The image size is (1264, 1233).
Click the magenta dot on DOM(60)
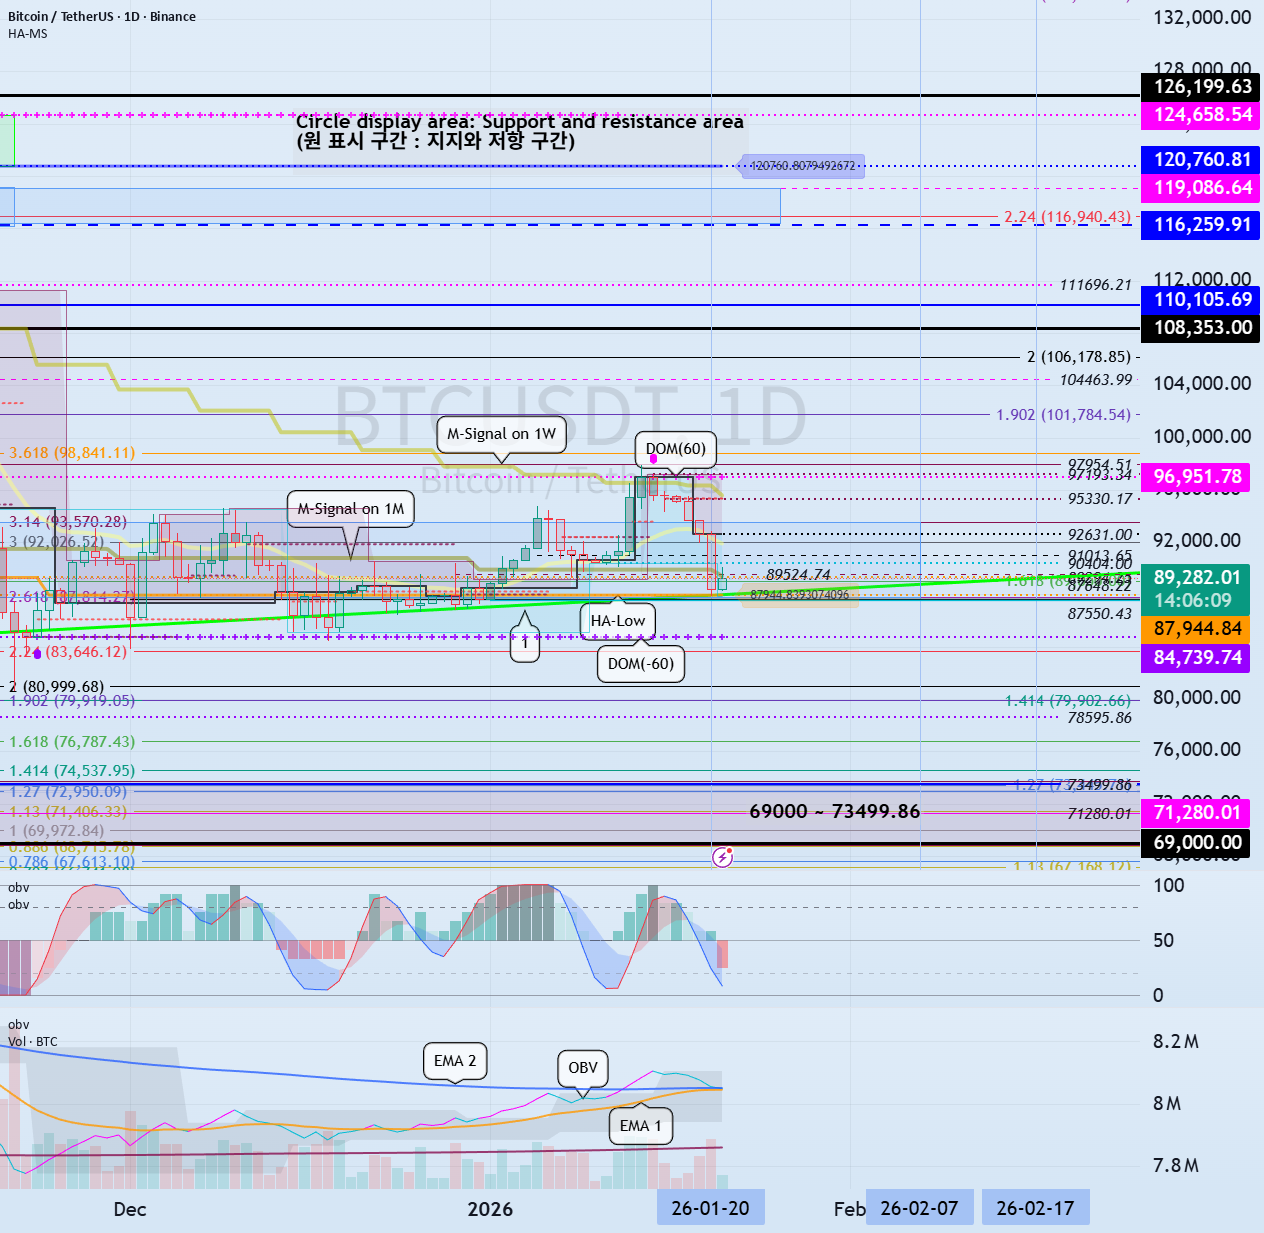pyautogui.click(x=654, y=459)
